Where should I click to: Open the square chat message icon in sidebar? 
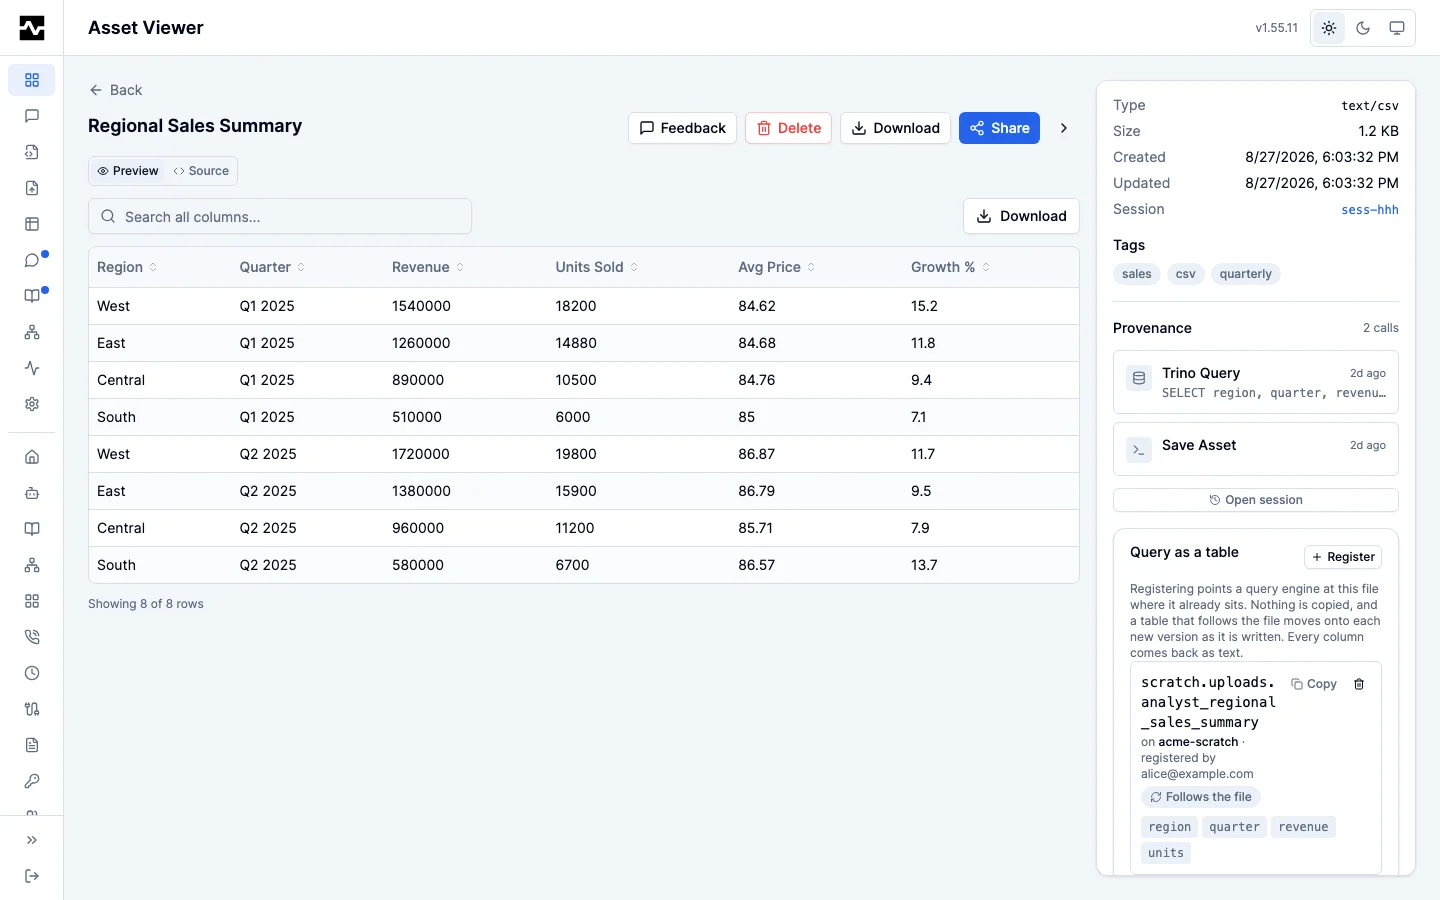[32, 116]
